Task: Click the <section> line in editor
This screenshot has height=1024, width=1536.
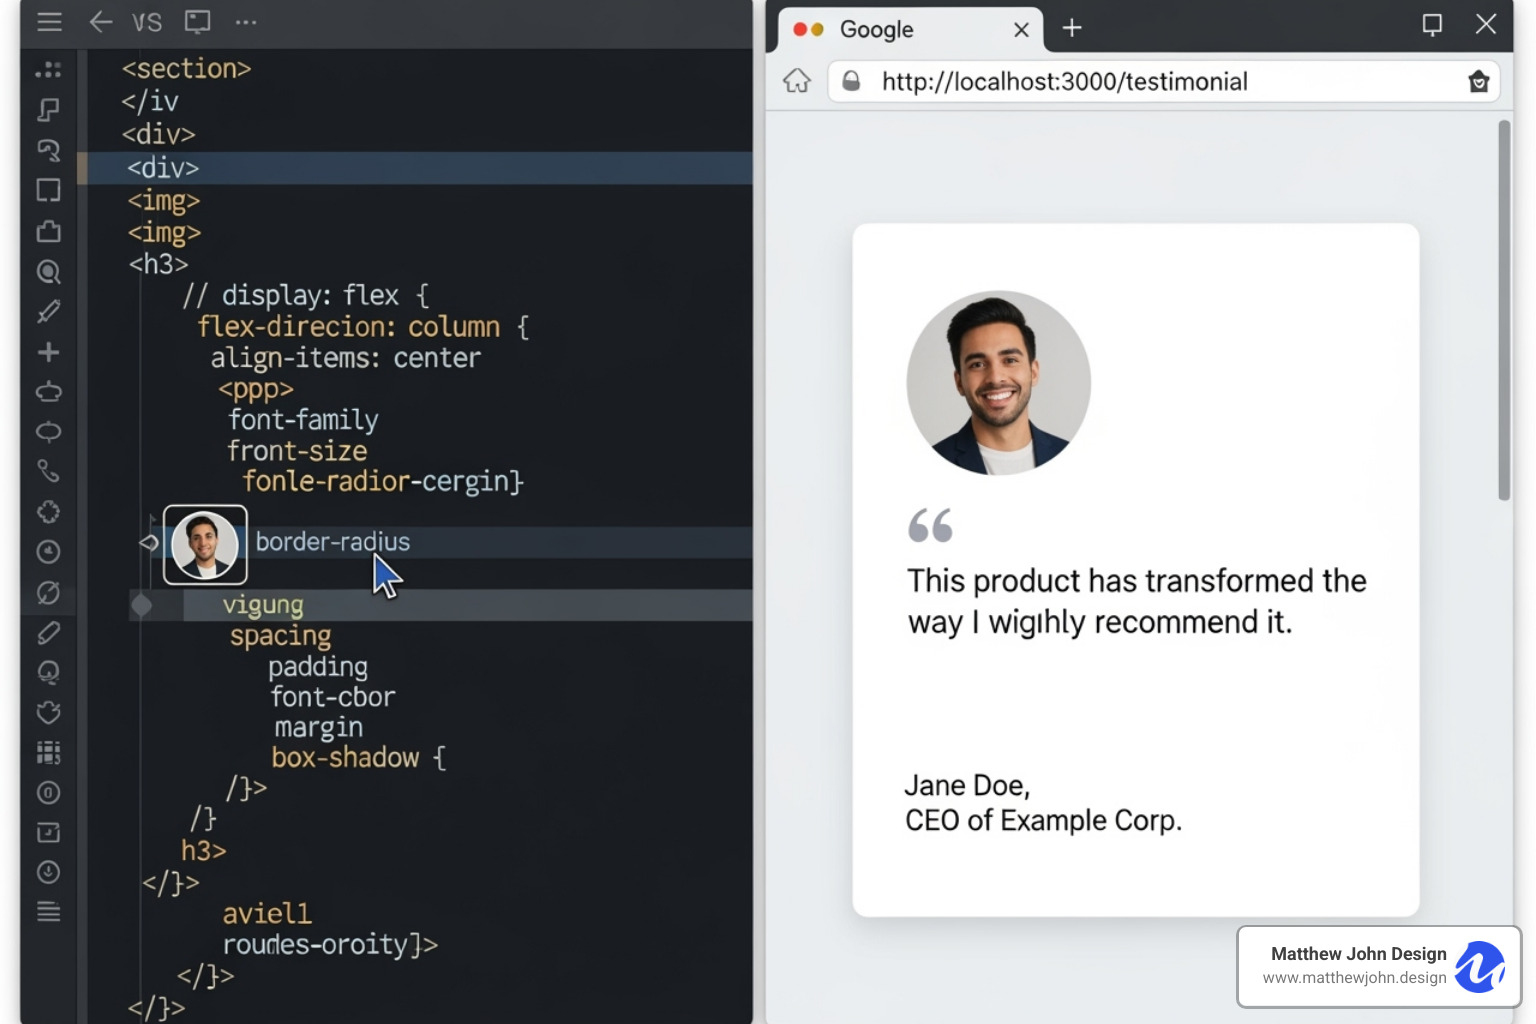Action: pyautogui.click(x=186, y=68)
